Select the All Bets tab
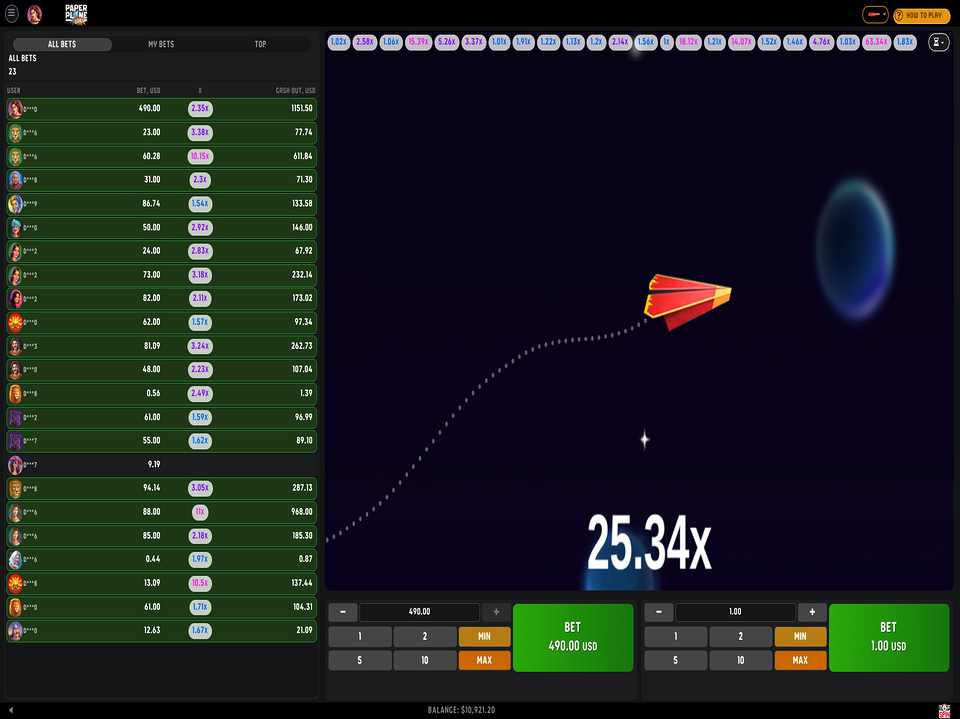 coord(61,44)
